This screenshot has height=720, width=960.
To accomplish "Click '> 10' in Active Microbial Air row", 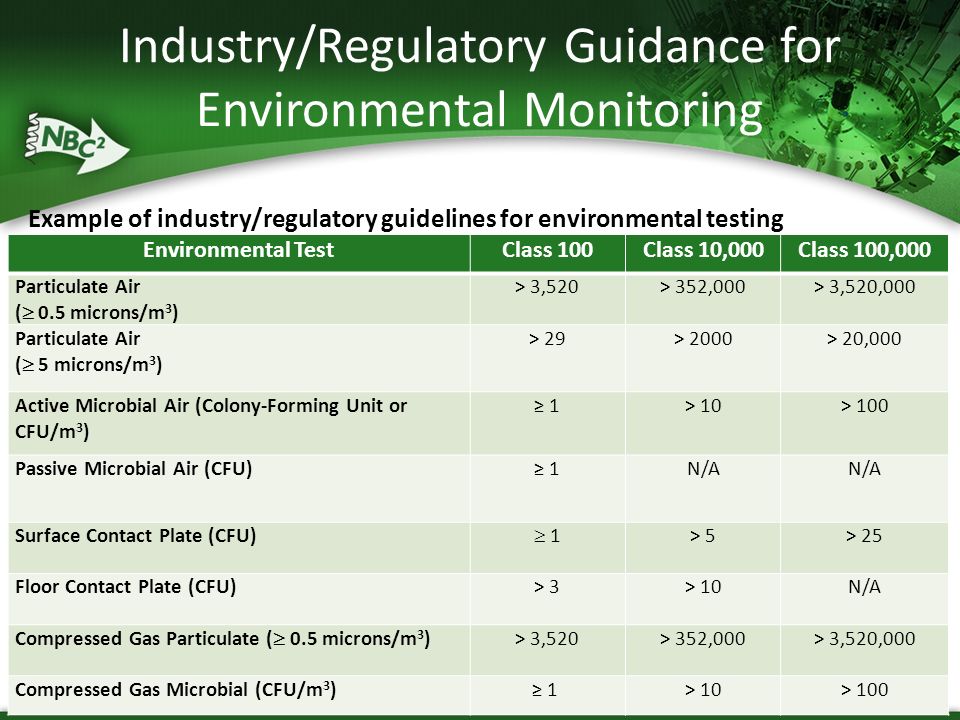I will tap(702, 405).
